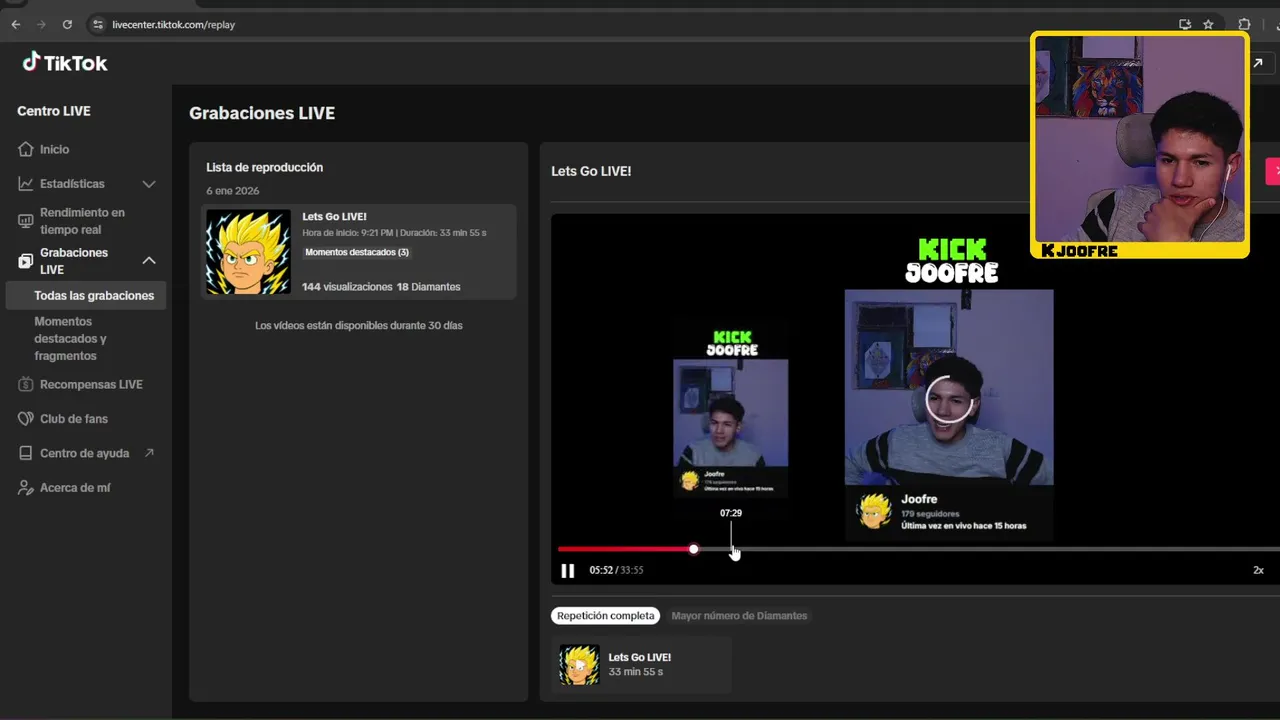Click 18 Diamantes text
The height and width of the screenshot is (720, 1280).
(x=429, y=286)
